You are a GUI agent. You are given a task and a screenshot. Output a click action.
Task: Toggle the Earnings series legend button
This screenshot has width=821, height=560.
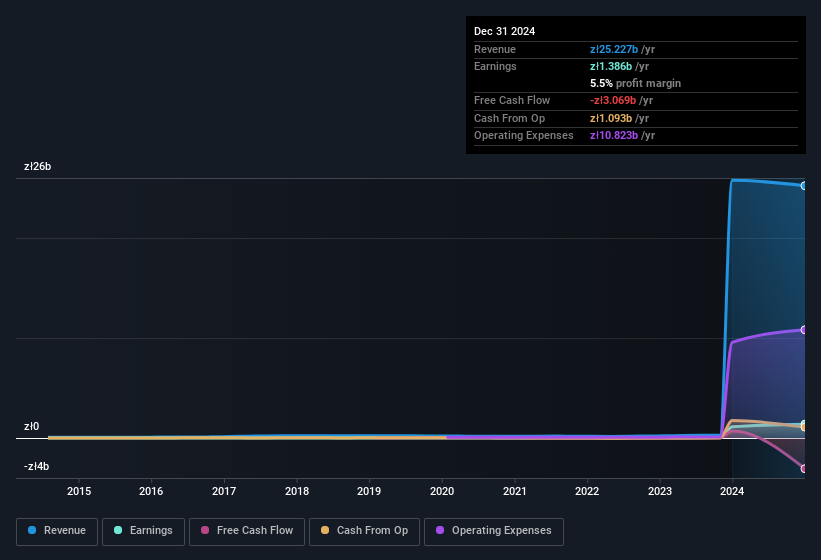(143, 531)
